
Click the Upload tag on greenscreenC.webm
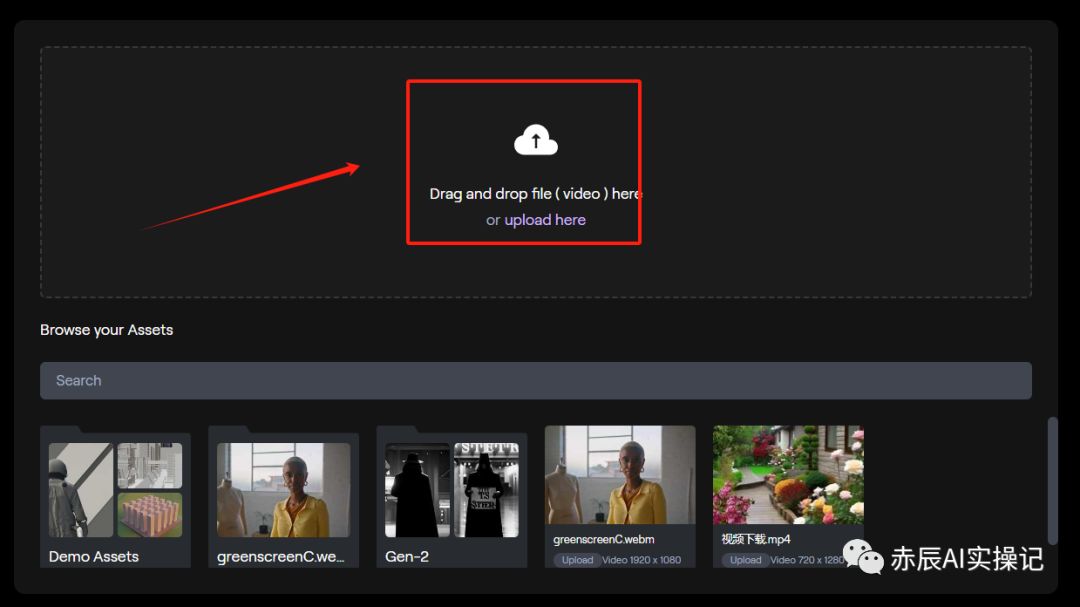[577, 559]
